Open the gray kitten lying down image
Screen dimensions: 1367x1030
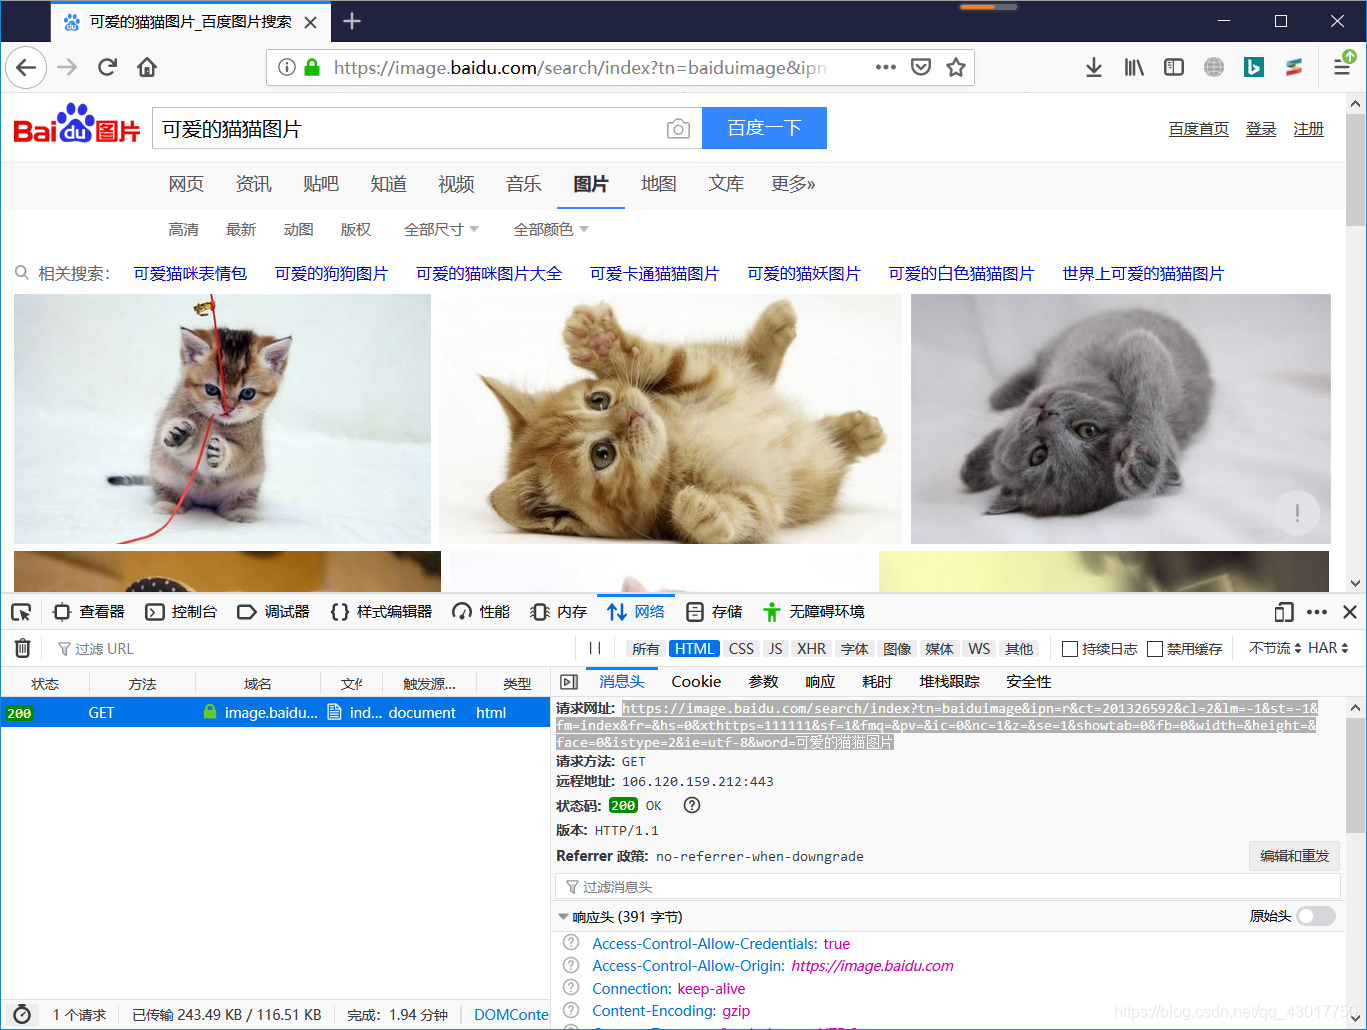pos(1120,419)
